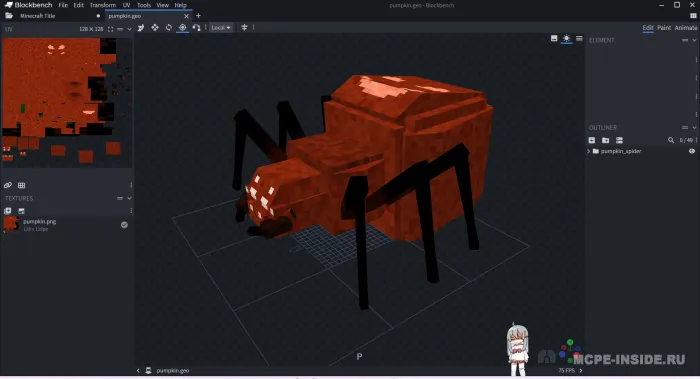Open UV toolbar more options
This screenshot has height=379, width=700.
pyautogui.click(x=131, y=185)
